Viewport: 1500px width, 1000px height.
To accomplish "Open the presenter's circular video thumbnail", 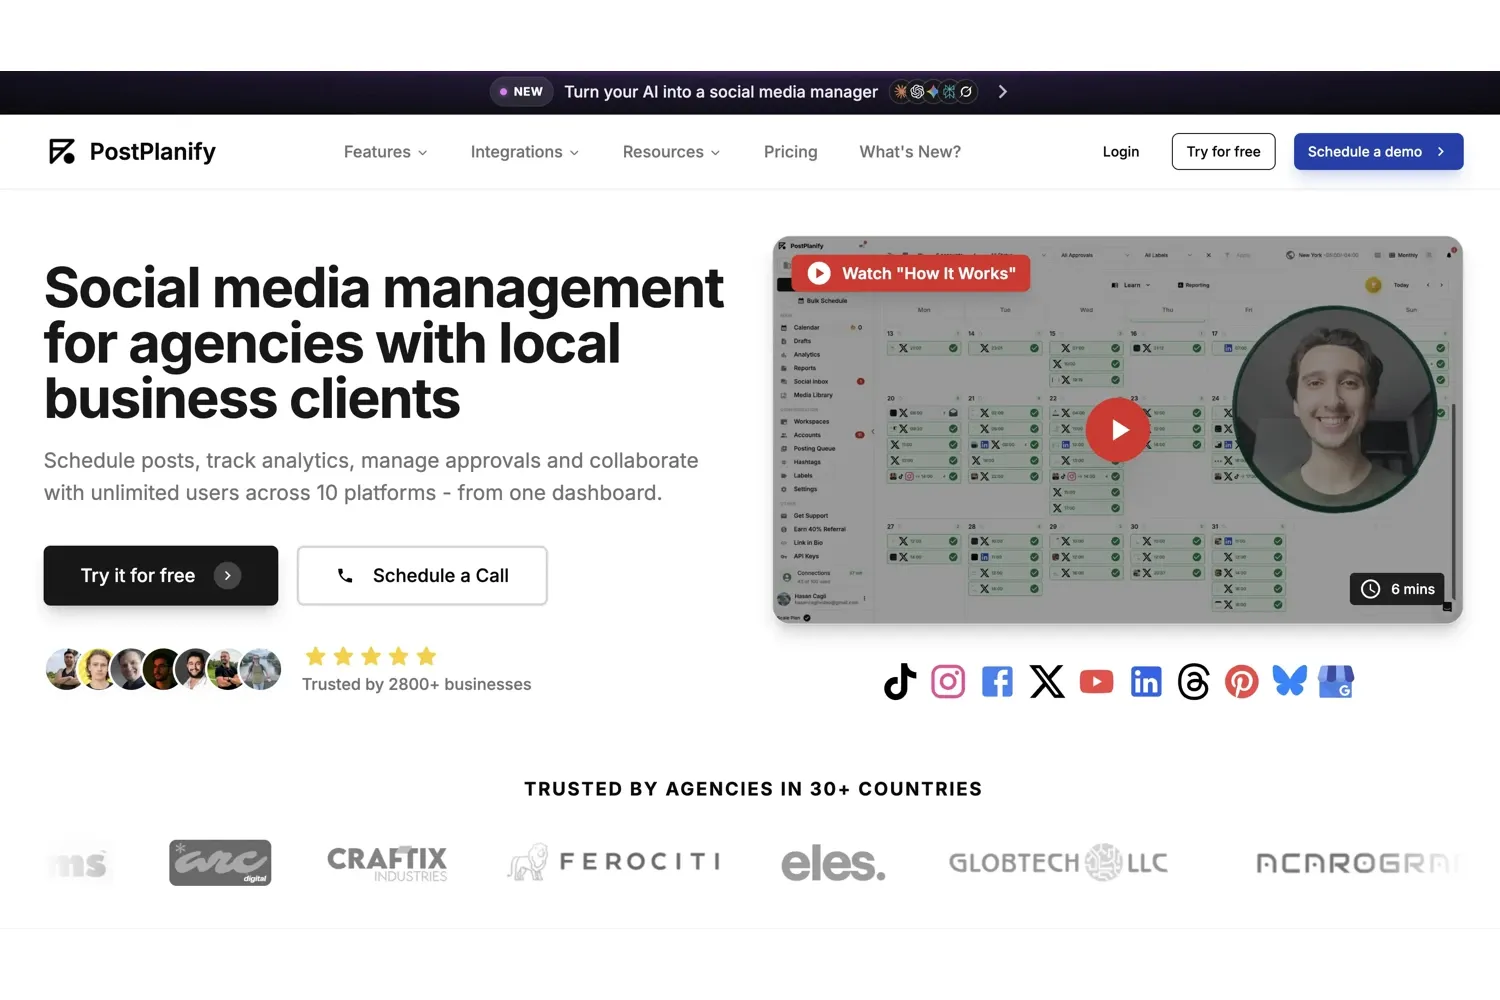I will (1334, 409).
